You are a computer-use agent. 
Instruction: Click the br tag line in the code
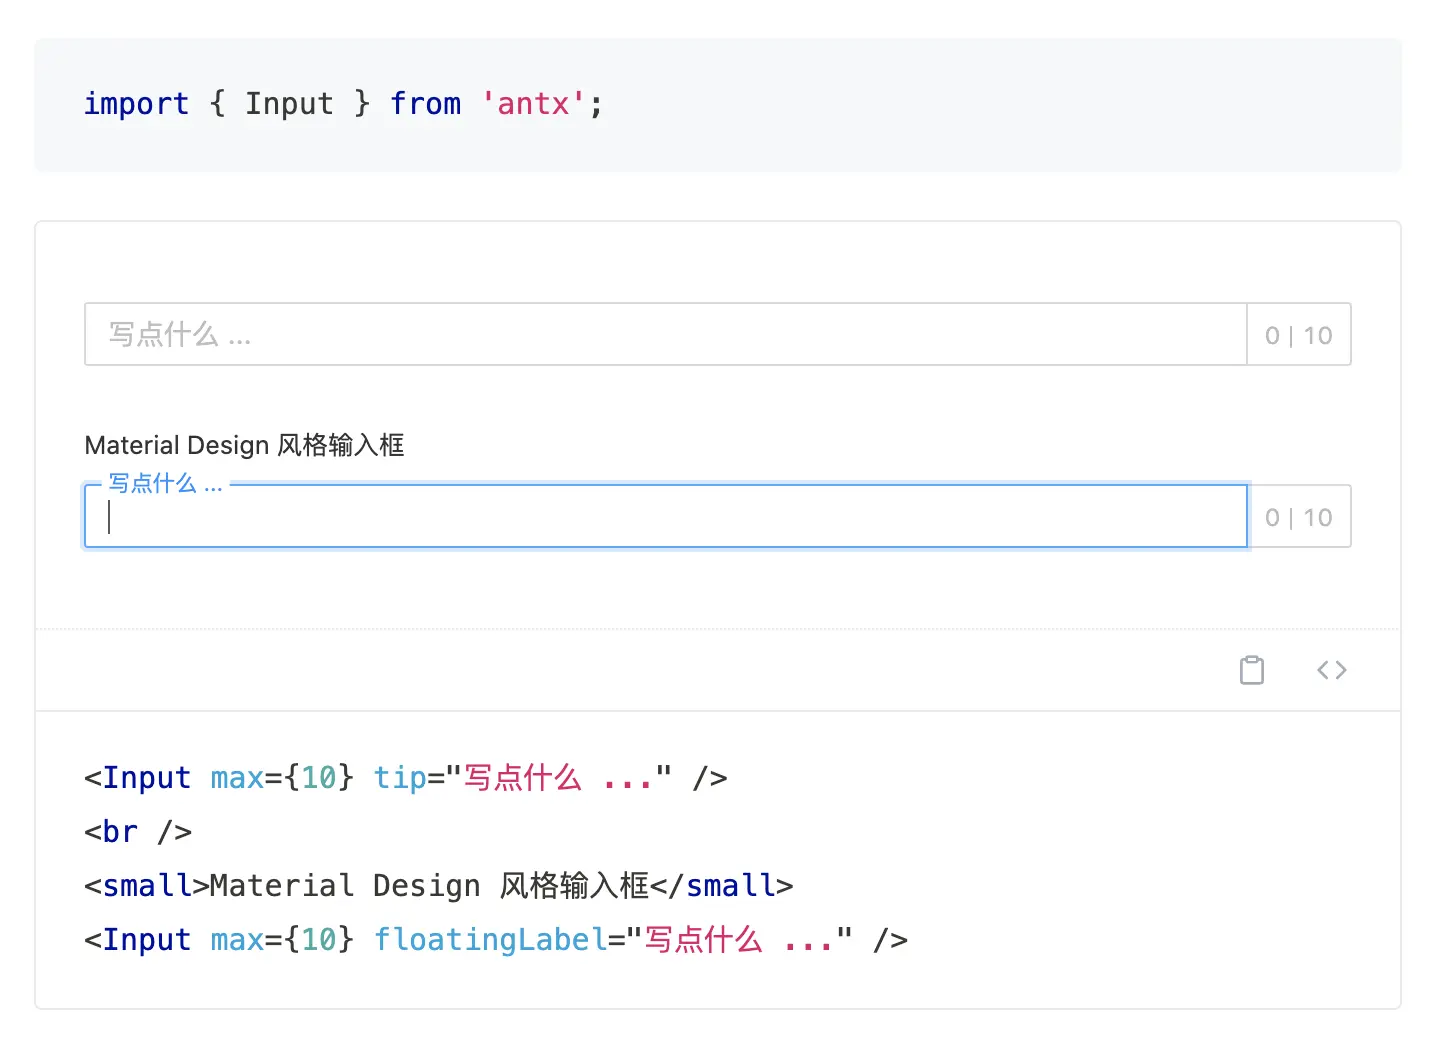pos(137,832)
